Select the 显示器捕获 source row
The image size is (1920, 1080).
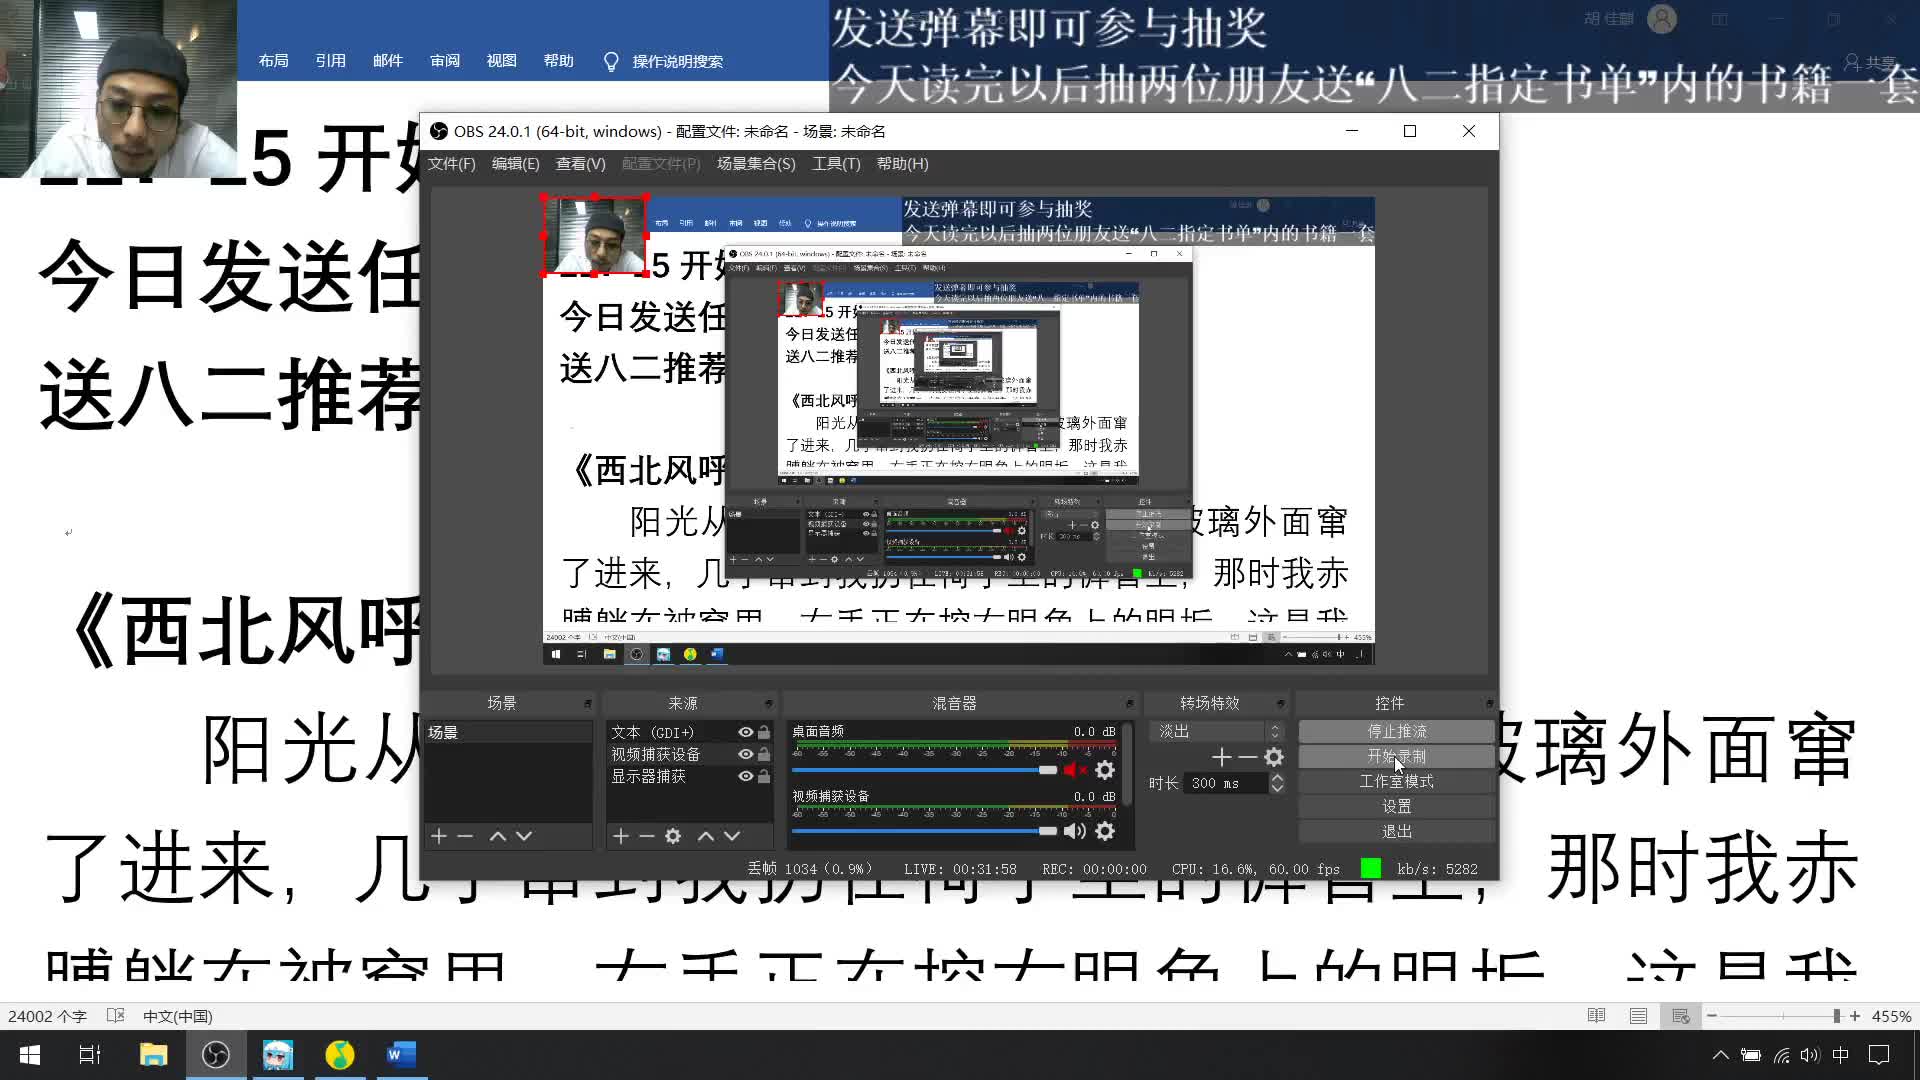pos(690,776)
